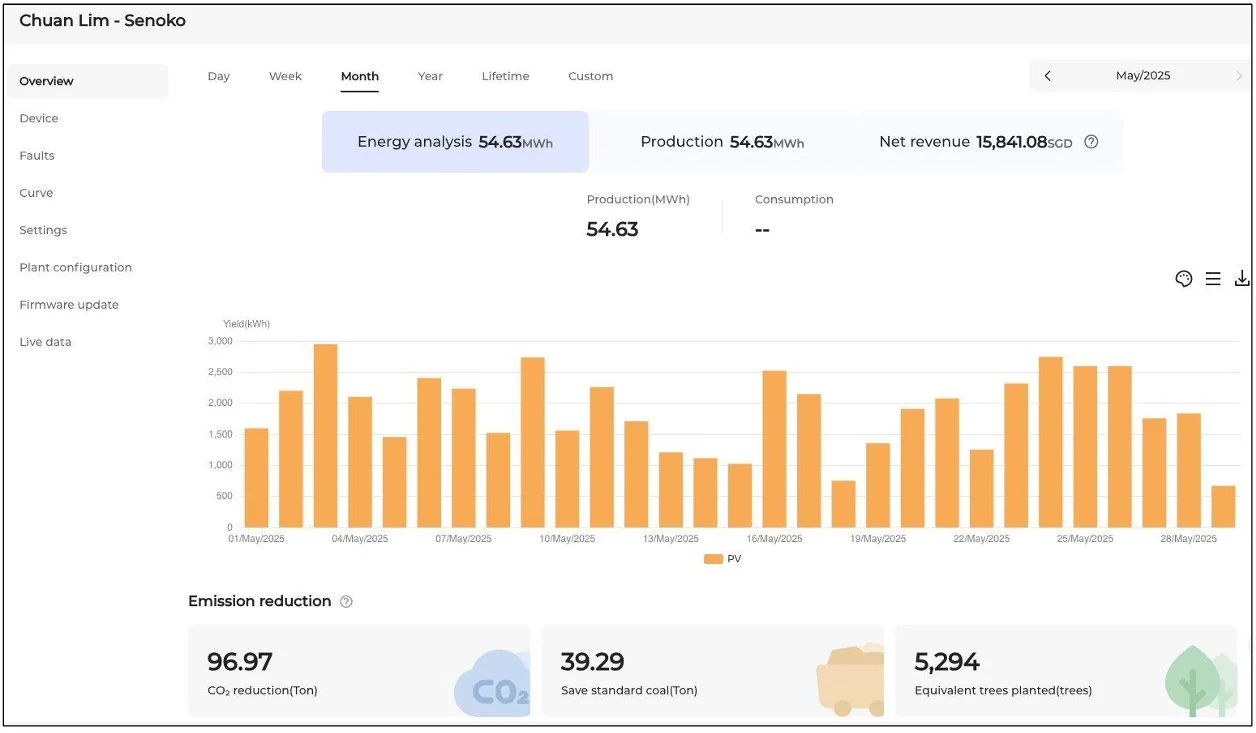Screen dimensions: 1256x733
Task: Select the Year time range tab
Action: [430, 76]
